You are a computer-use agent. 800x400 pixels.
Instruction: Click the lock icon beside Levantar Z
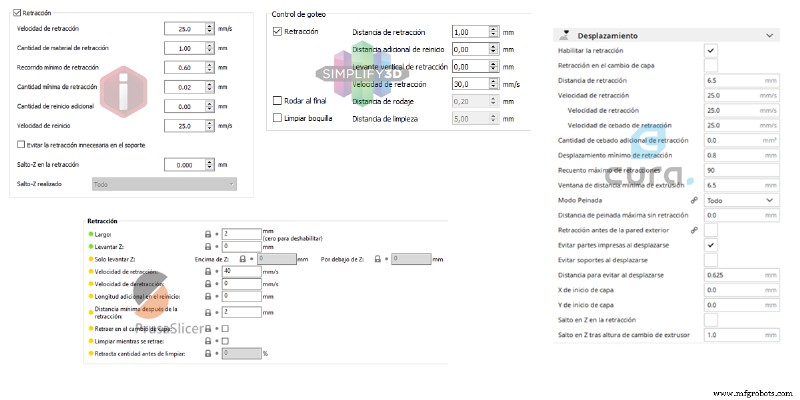pyautogui.click(x=208, y=246)
